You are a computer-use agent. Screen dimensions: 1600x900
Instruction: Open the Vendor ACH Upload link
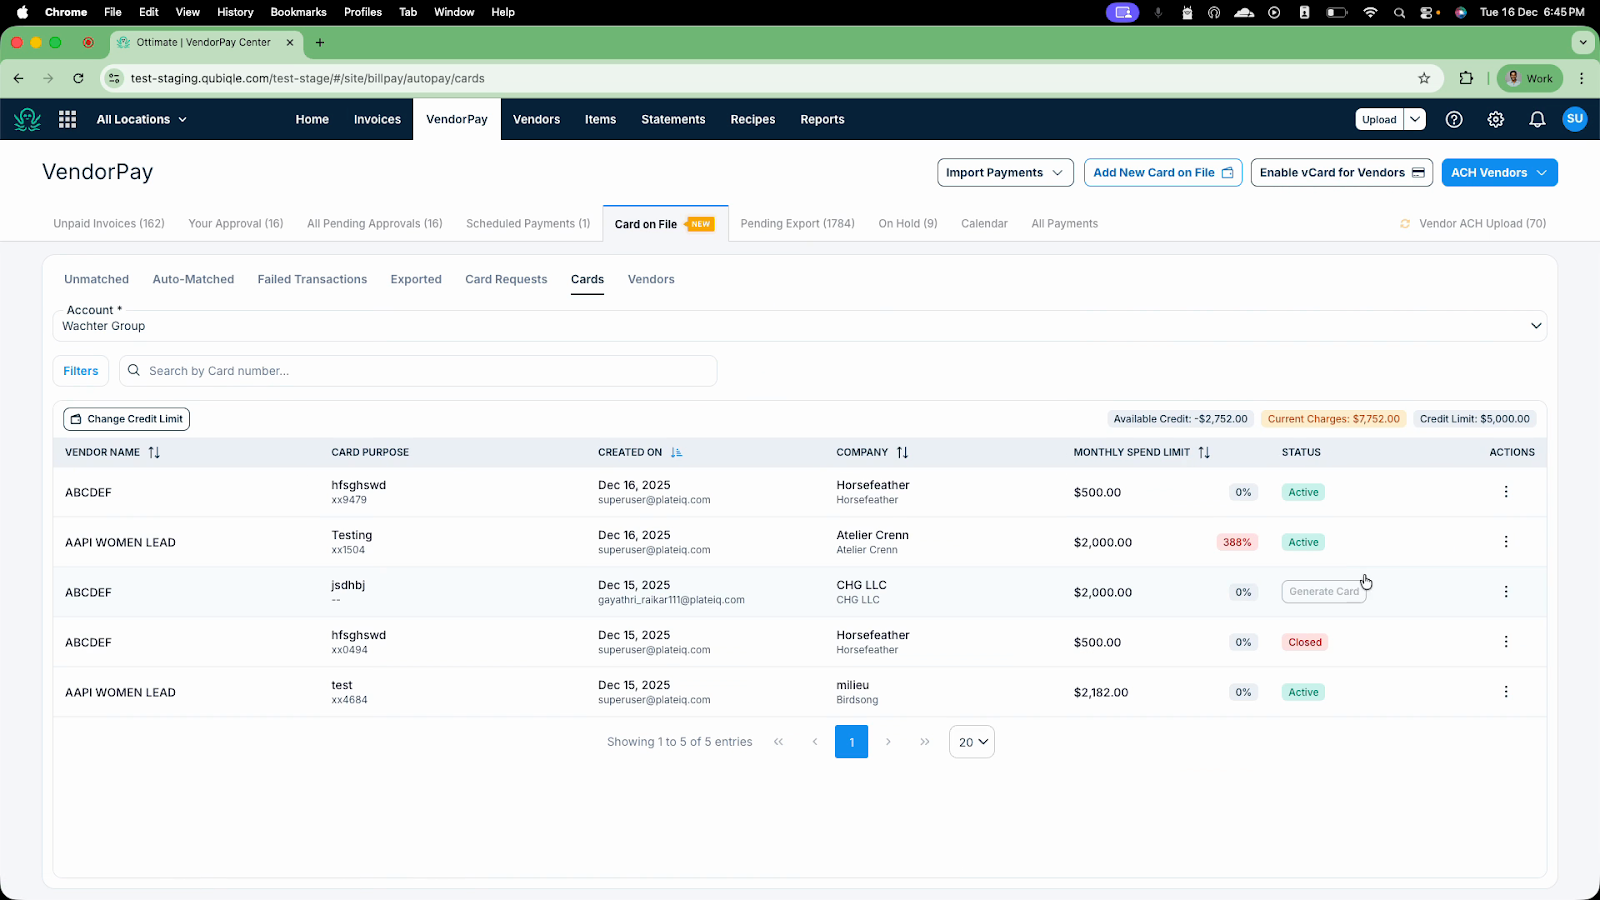1473,224
